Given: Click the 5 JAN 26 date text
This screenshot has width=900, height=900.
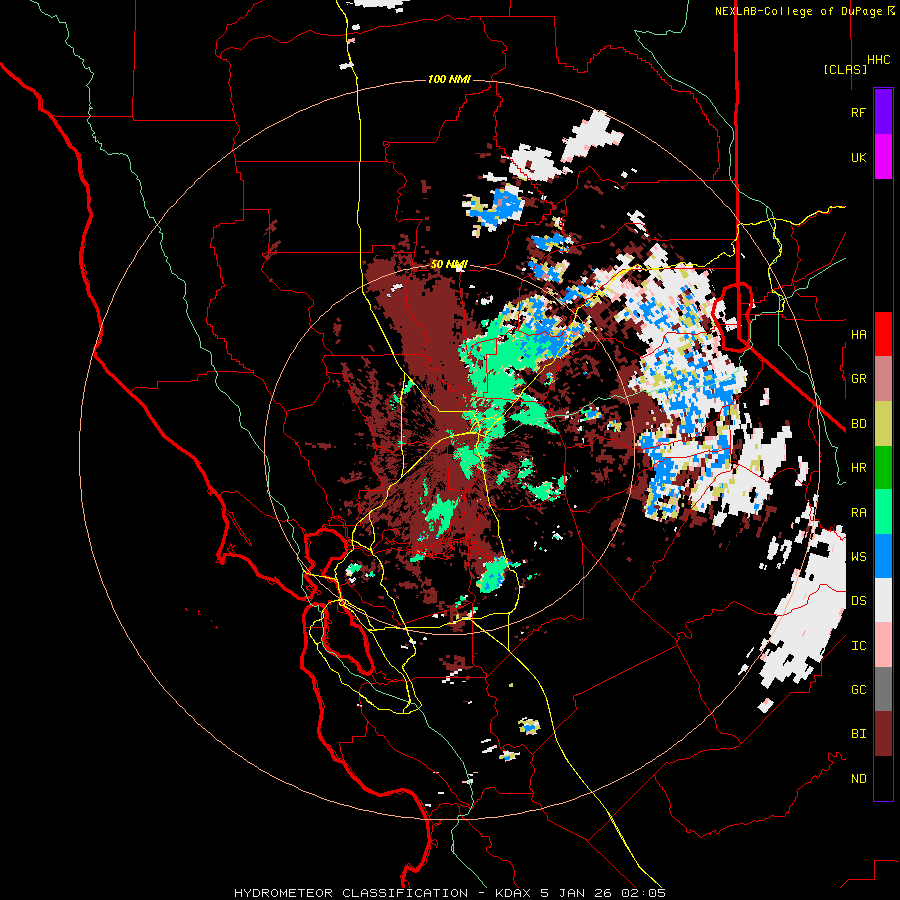Looking at the screenshot, I should (x=576, y=893).
